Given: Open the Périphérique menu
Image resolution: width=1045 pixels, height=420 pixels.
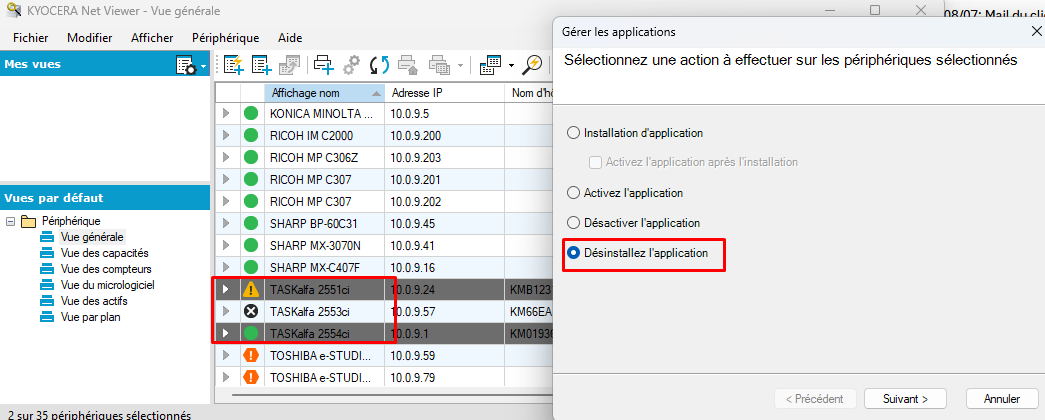Looking at the screenshot, I should click(x=225, y=38).
